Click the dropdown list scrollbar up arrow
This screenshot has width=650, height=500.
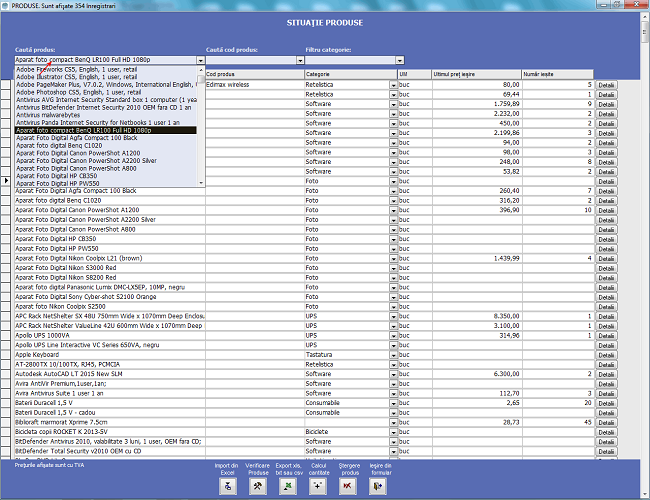[201, 70]
